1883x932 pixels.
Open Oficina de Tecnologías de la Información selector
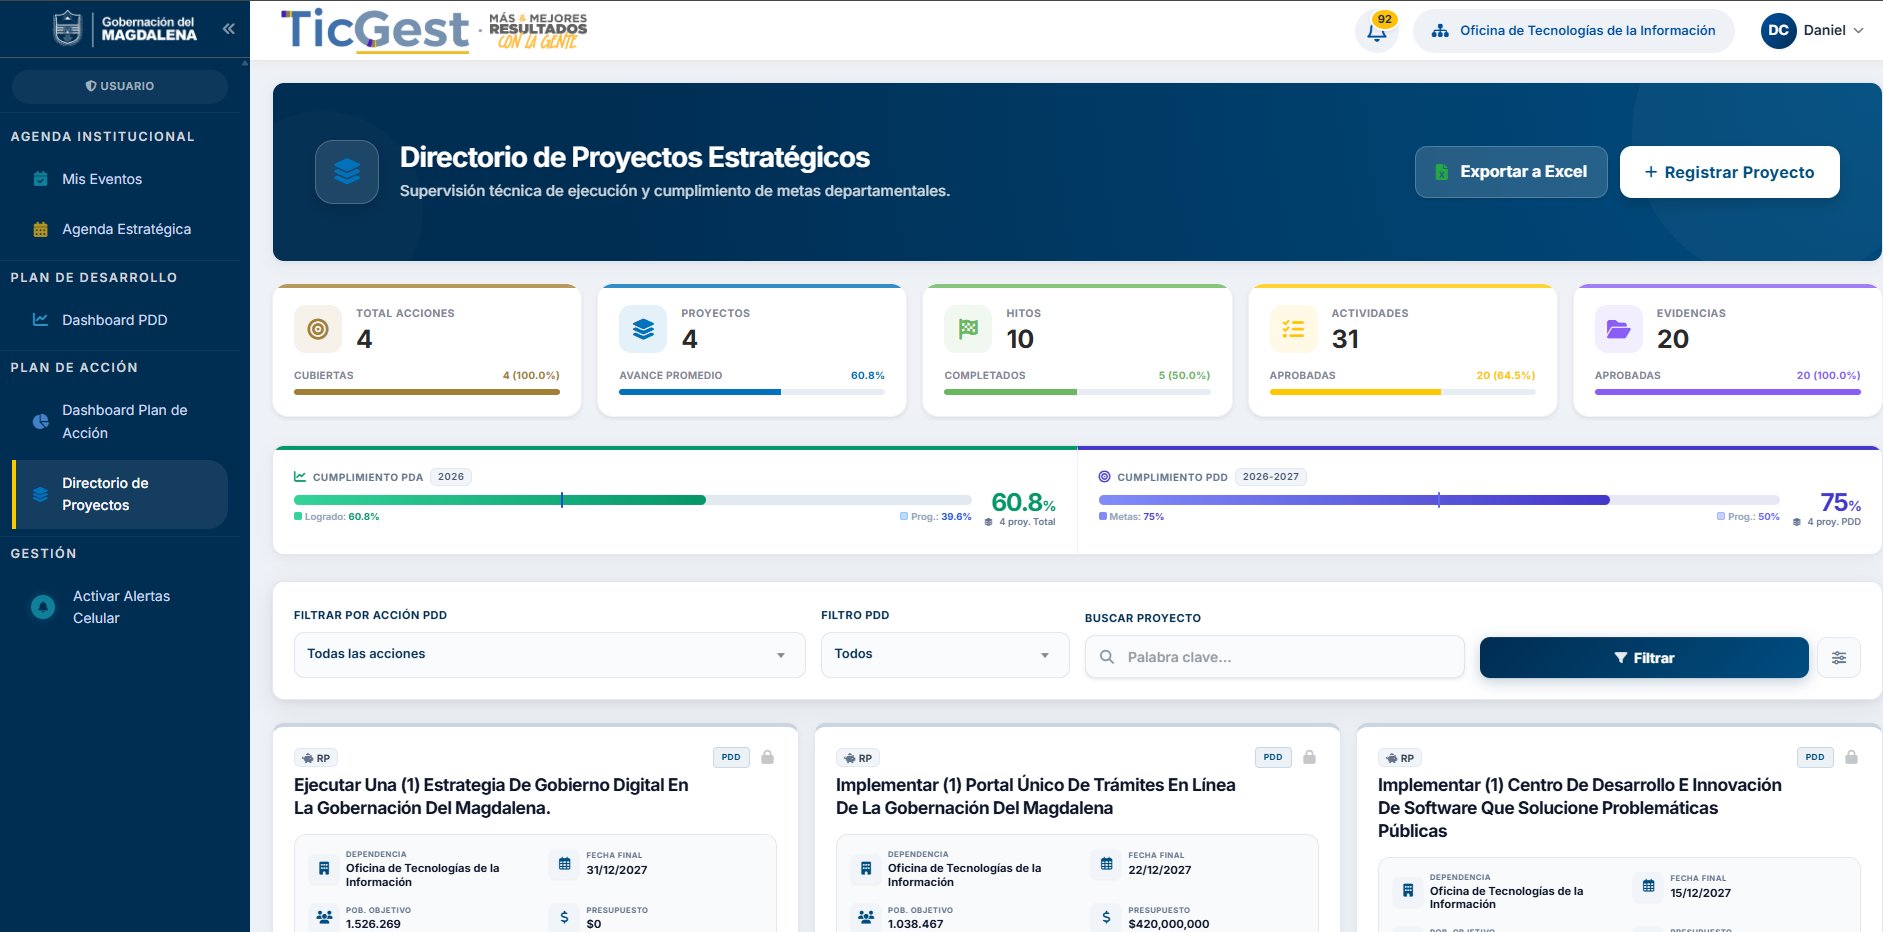coord(1573,31)
